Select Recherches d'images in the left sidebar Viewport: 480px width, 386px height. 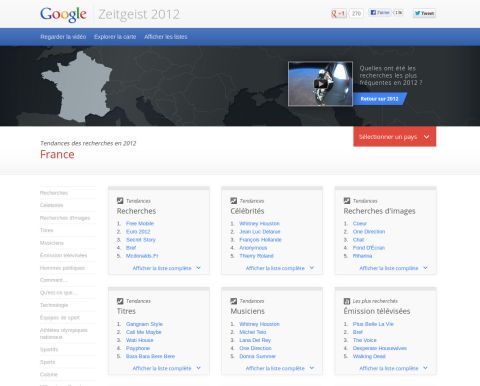pos(65,218)
